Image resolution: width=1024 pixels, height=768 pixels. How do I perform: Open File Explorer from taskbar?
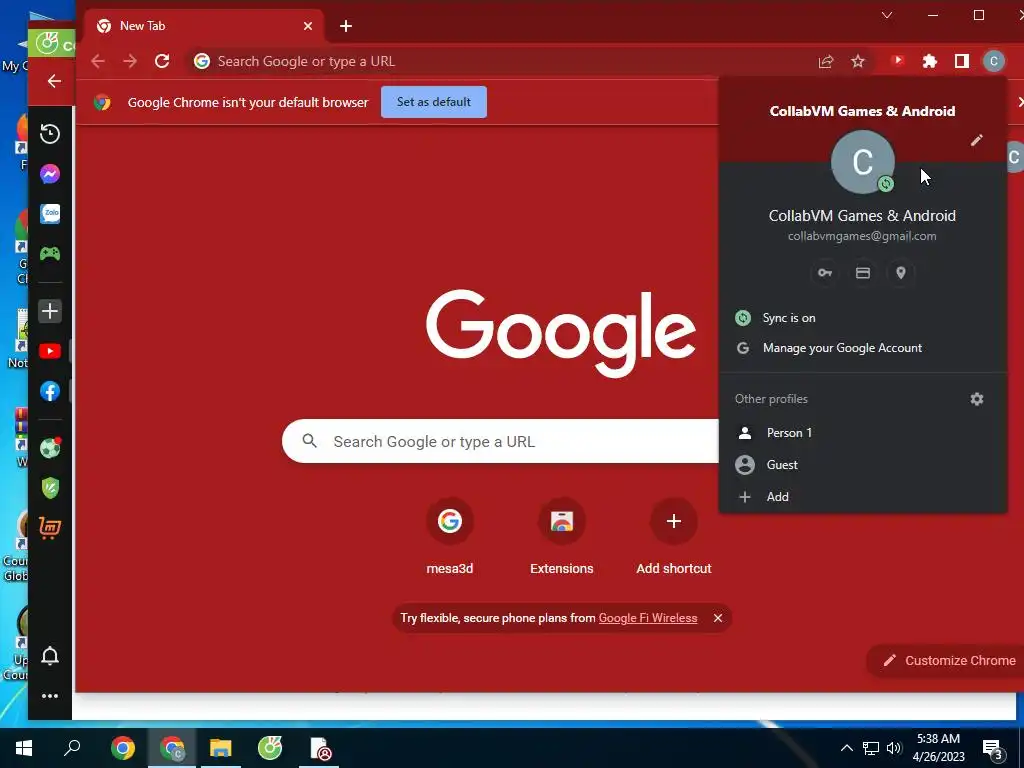pos(221,748)
